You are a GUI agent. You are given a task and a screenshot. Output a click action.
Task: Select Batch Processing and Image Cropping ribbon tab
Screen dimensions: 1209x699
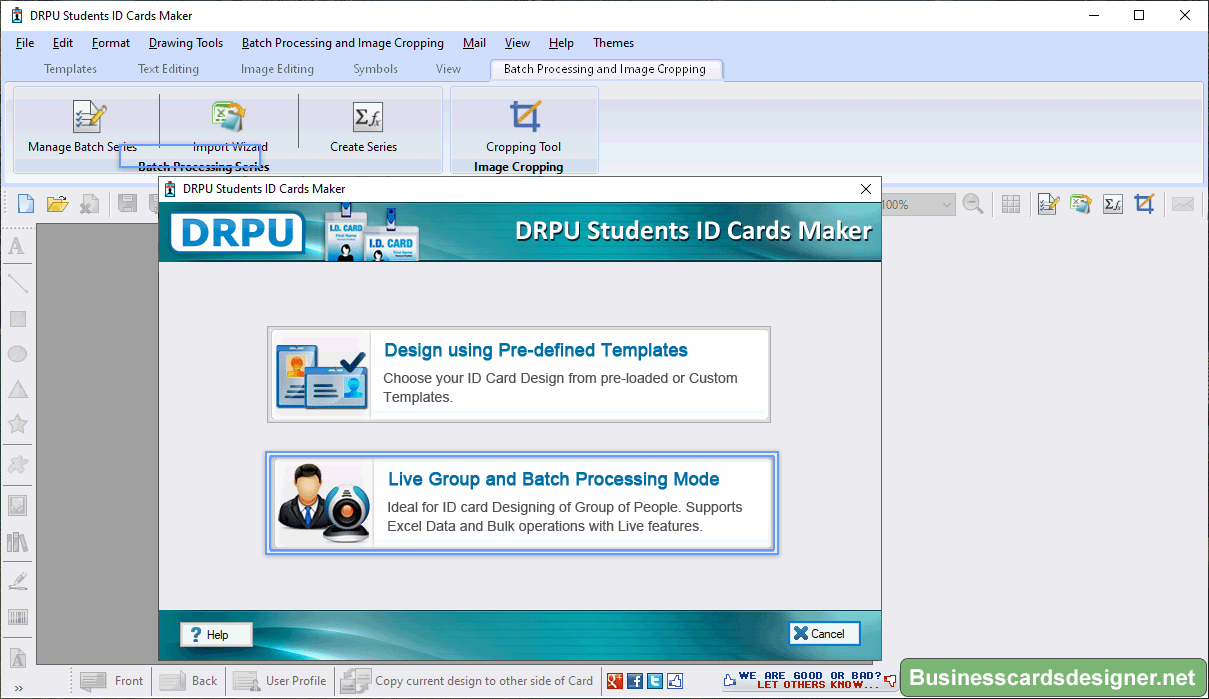coord(605,69)
